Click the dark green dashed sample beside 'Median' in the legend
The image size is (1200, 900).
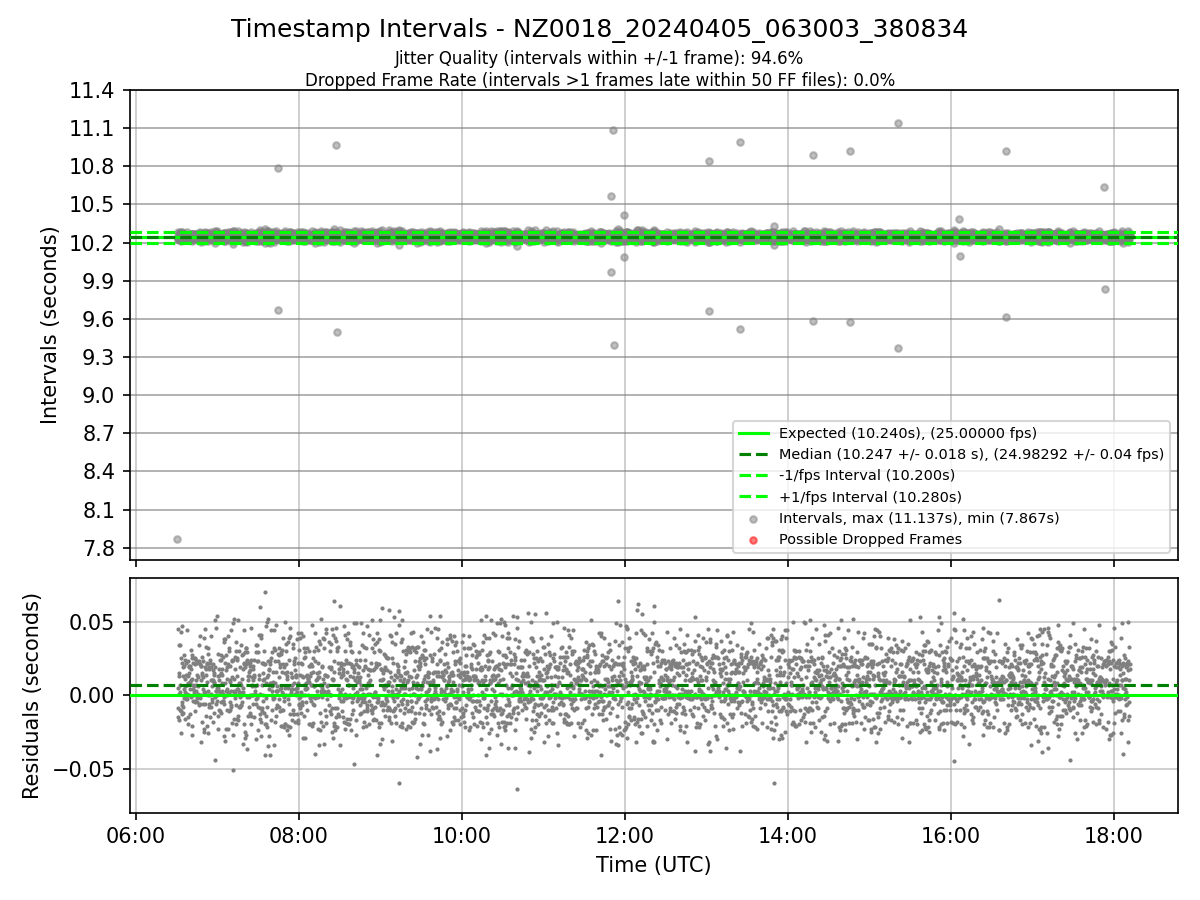click(754, 454)
